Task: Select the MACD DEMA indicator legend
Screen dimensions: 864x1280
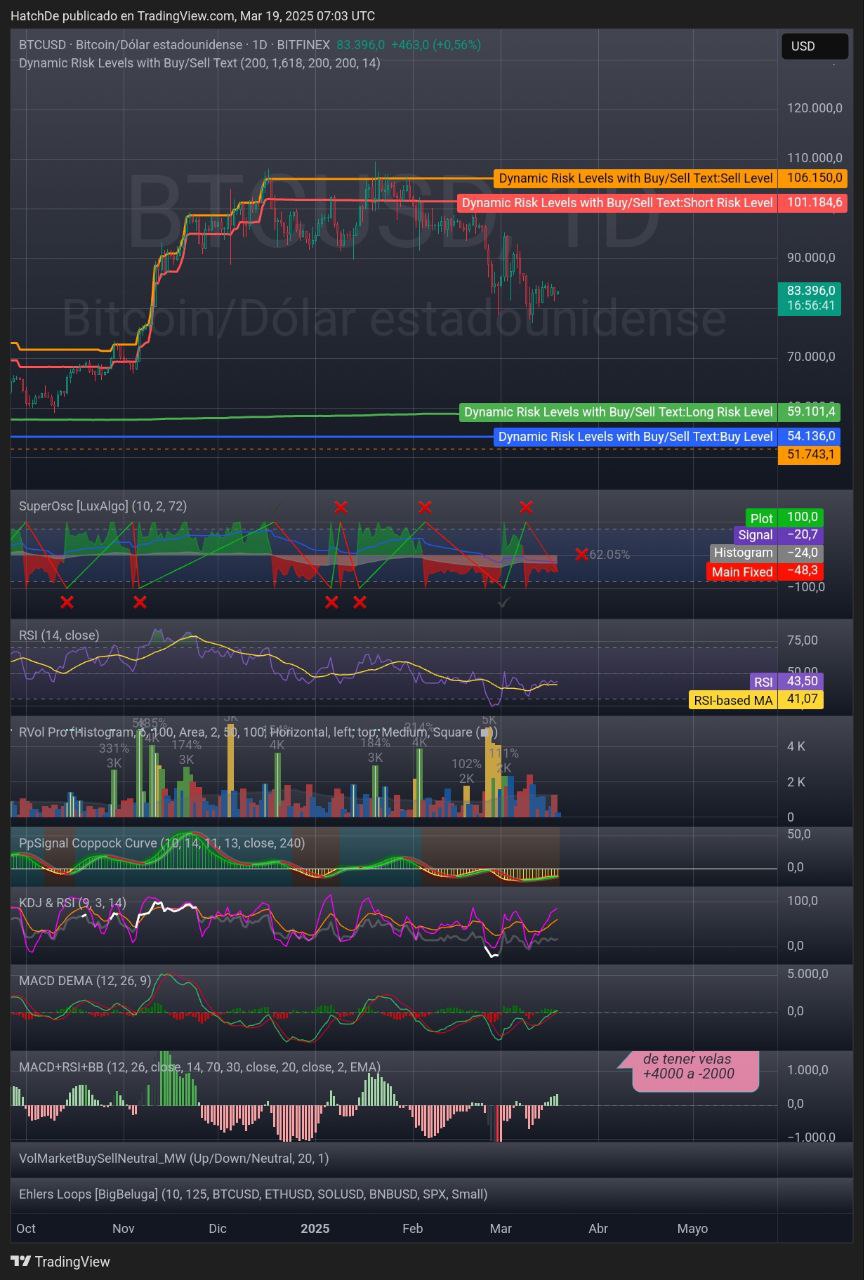Action: click(85, 980)
